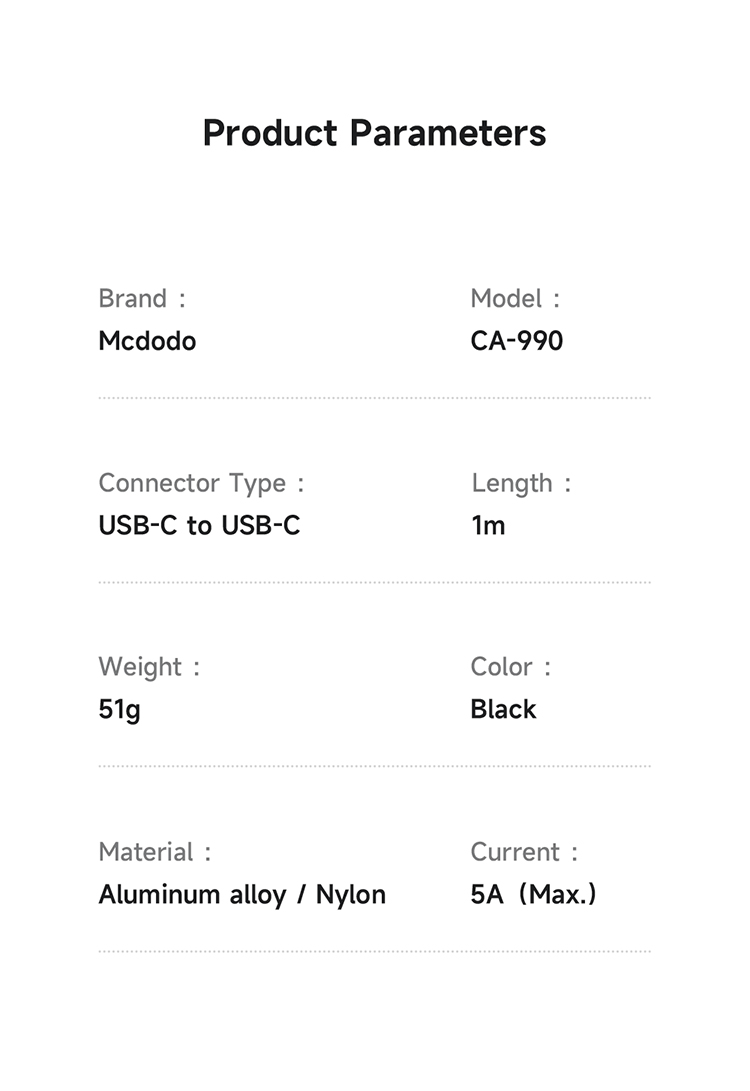Select the 51g weight value
The height and width of the screenshot is (1091, 750).
pos(119,710)
